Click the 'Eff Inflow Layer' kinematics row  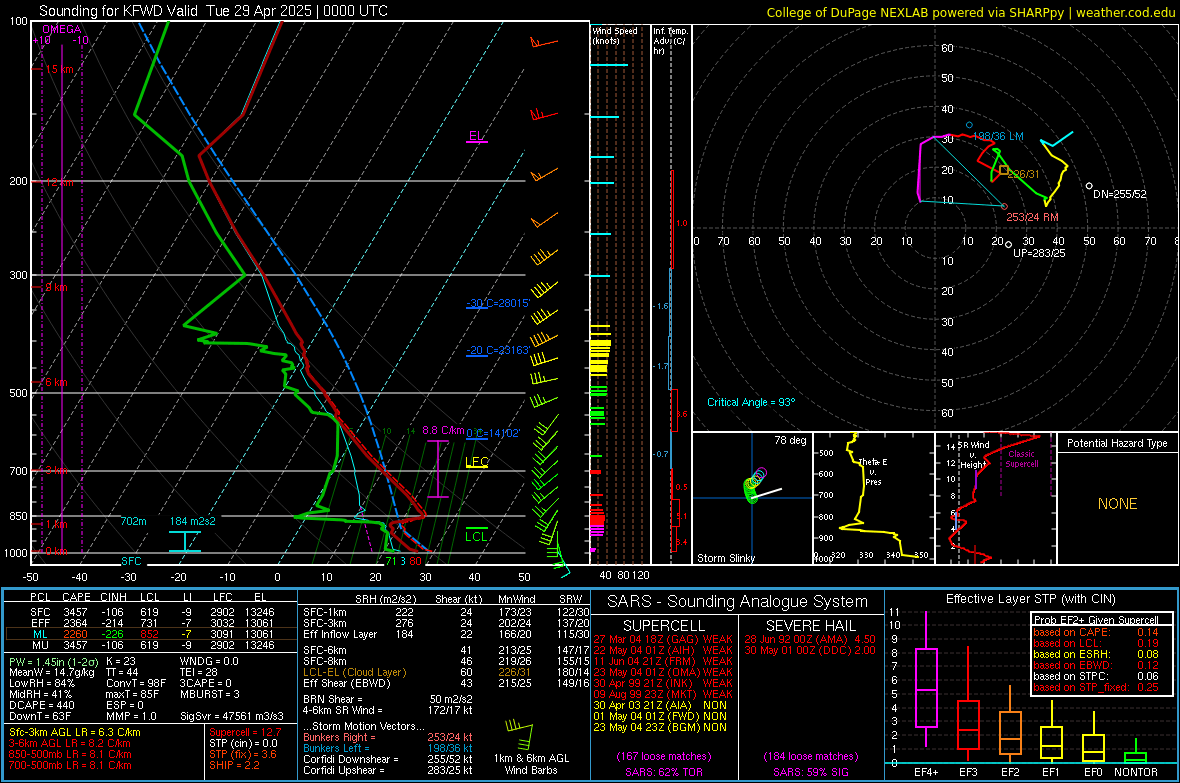pos(446,634)
